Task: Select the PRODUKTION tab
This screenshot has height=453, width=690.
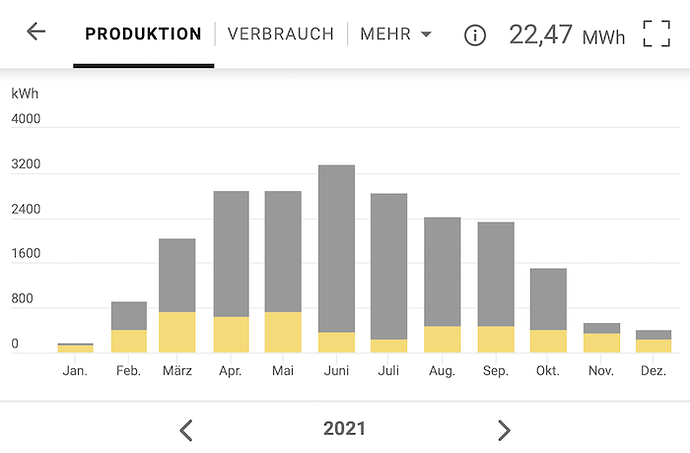Action: pos(143,34)
